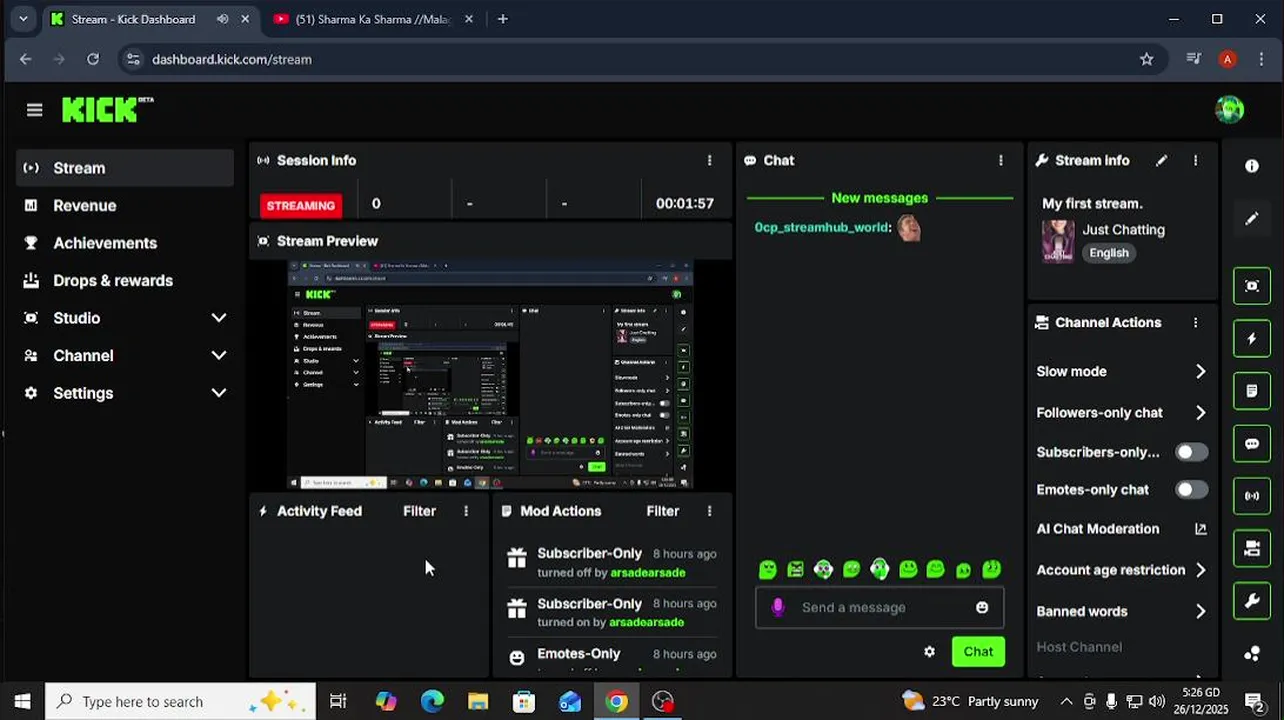1284x720 pixels.
Task: Open Revenue in the sidebar
Action: tap(125, 206)
